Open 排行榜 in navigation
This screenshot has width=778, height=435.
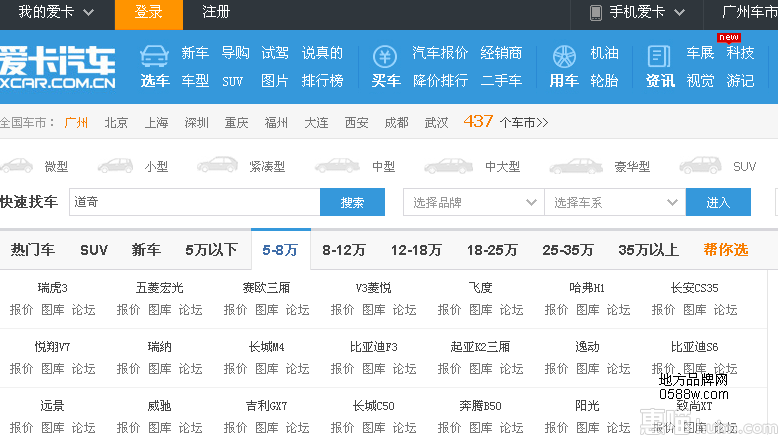(x=322, y=81)
